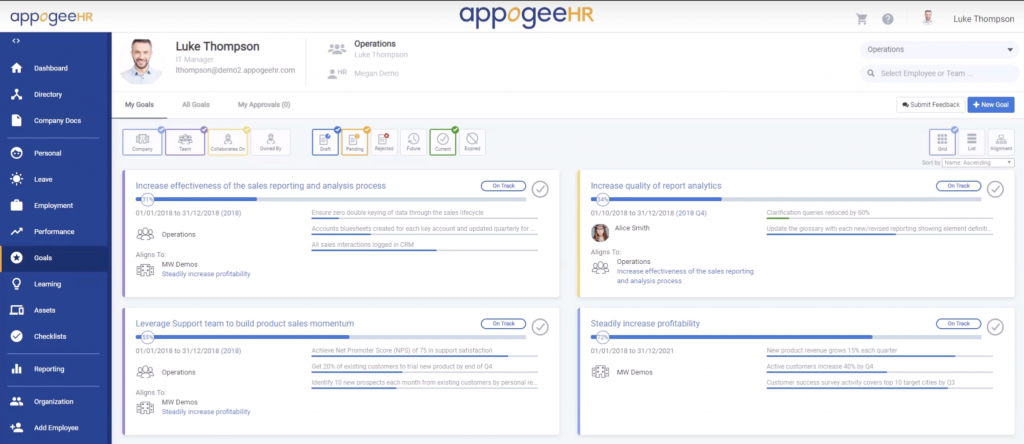
Task: Mark Leverage Support team goal complete circle
Action: pyautogui.click(x=540, y=326)
